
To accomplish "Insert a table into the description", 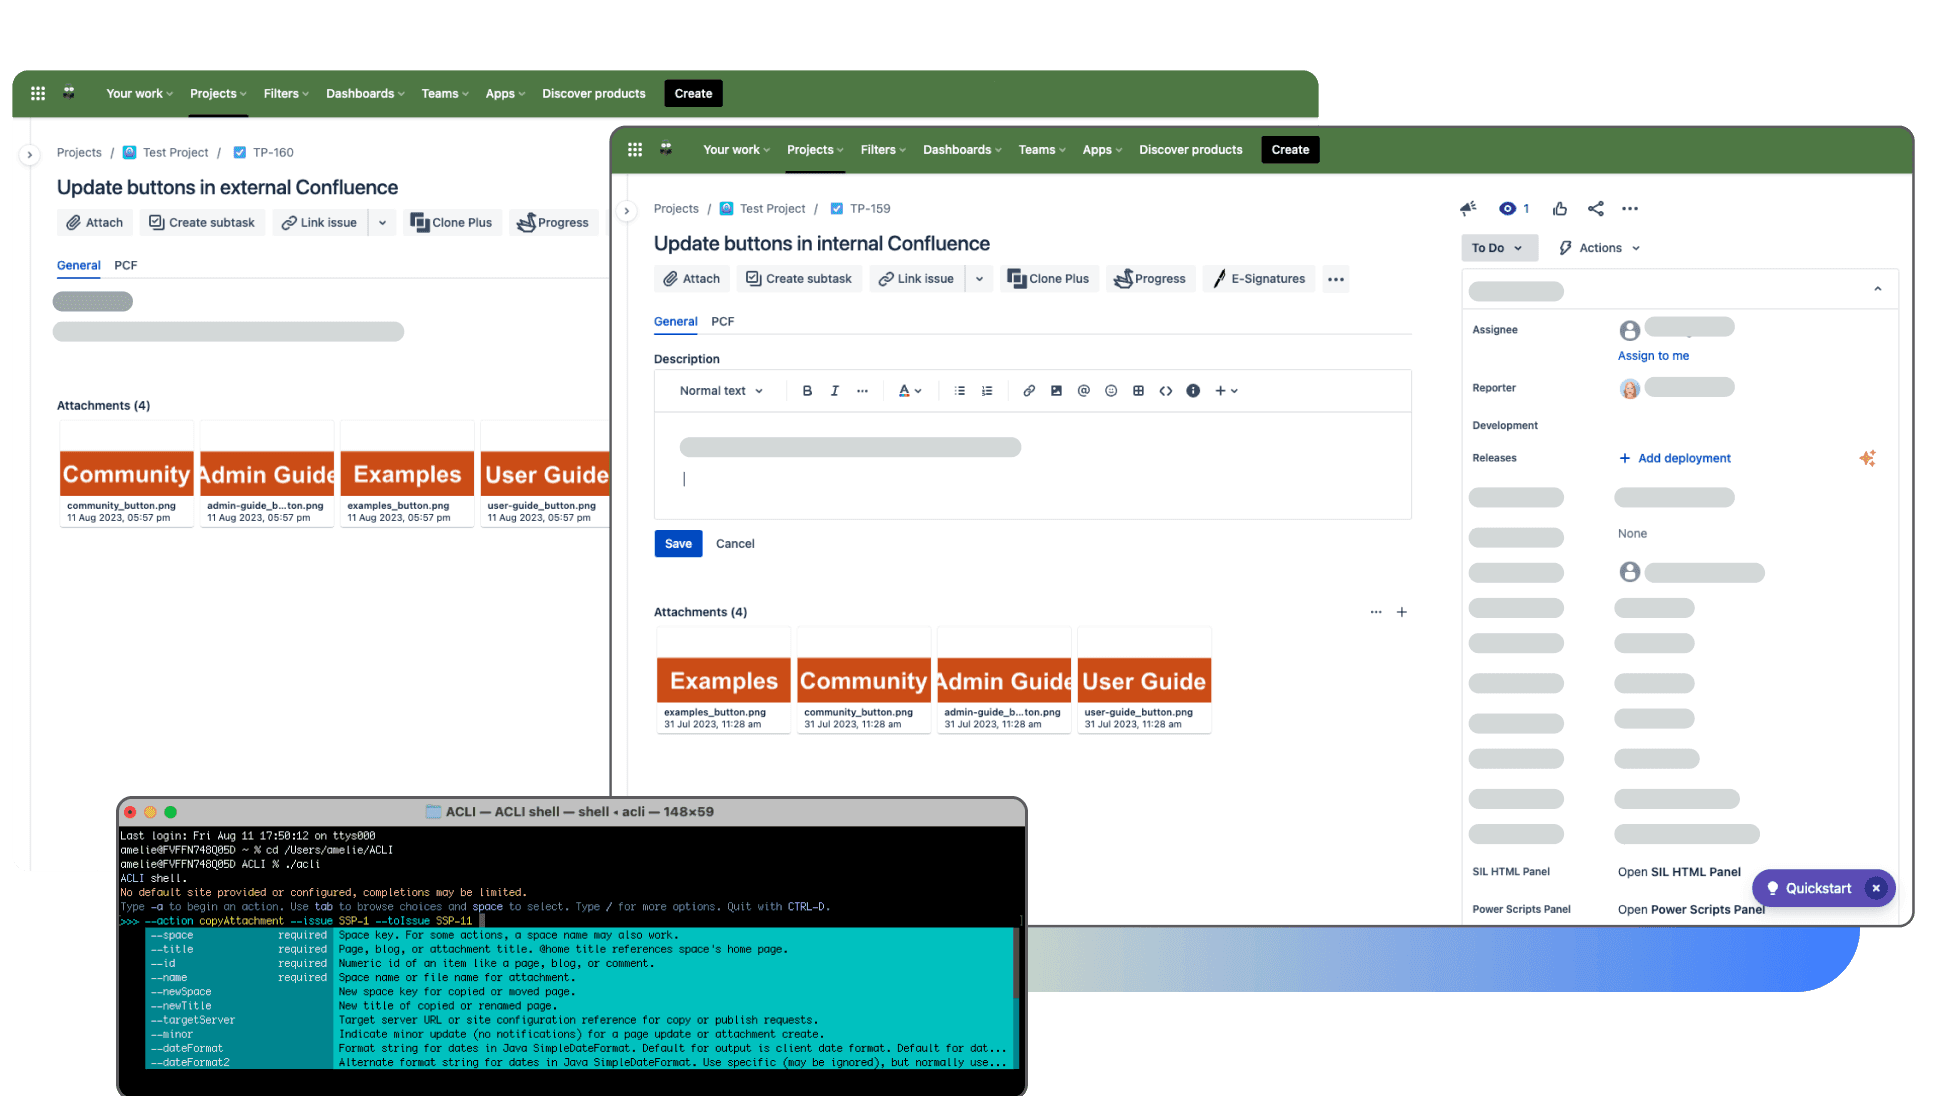I will [1138, 390].
